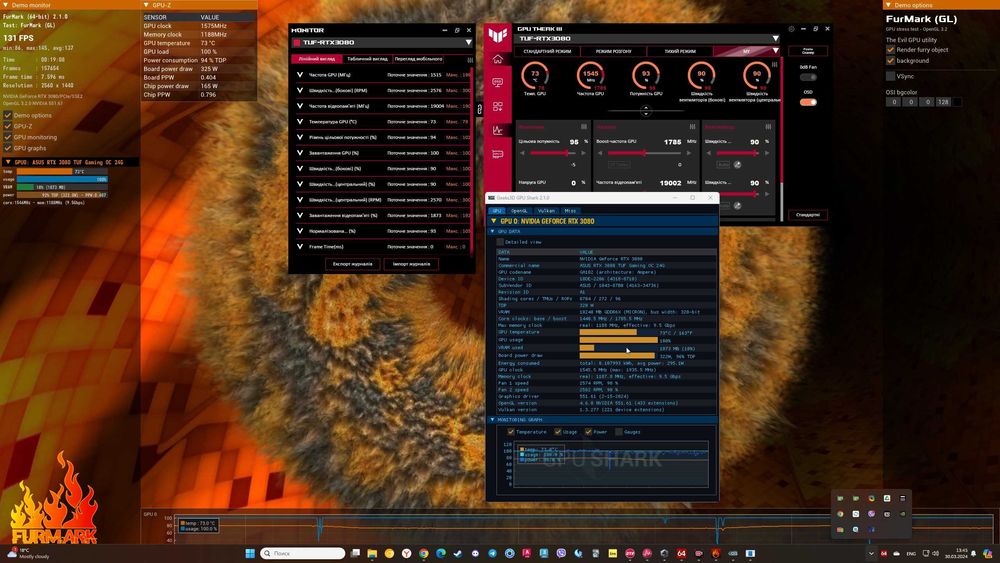The image size is (1000, 563).
Task: Collapse GPU 0: NVIDIA GeForce RTX 3080 section
Action: click(493, 221)
